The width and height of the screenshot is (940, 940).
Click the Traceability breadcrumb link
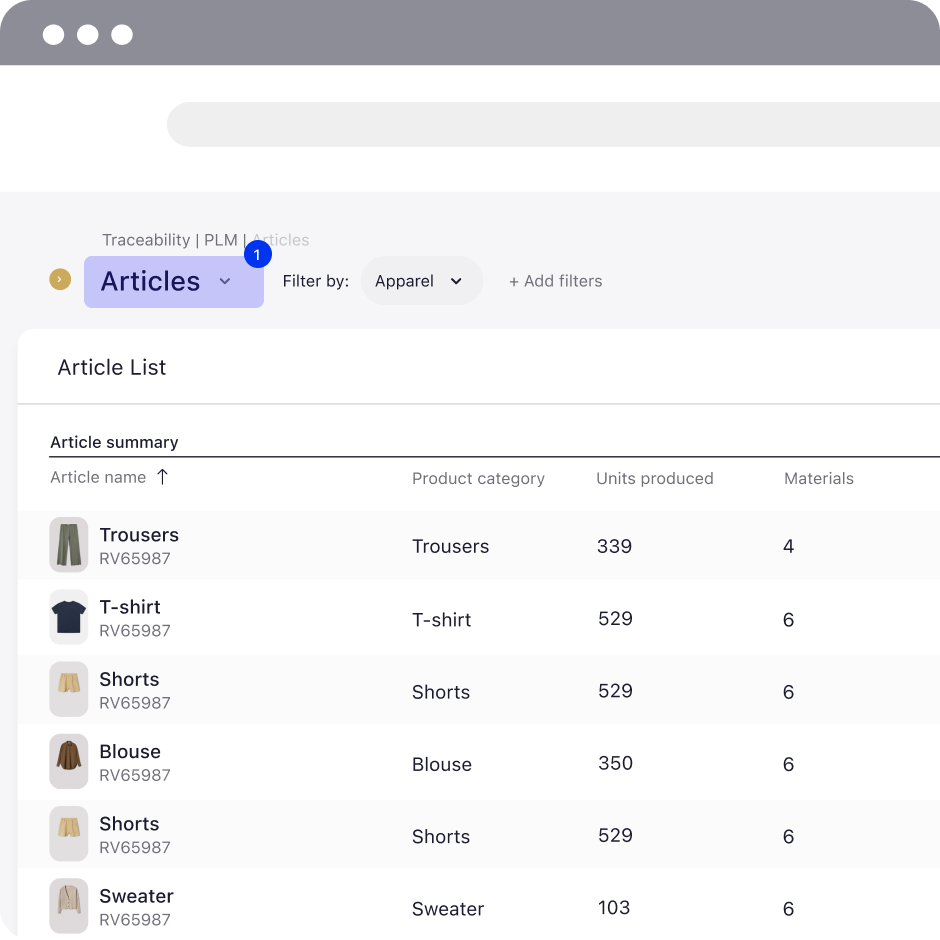146,240
